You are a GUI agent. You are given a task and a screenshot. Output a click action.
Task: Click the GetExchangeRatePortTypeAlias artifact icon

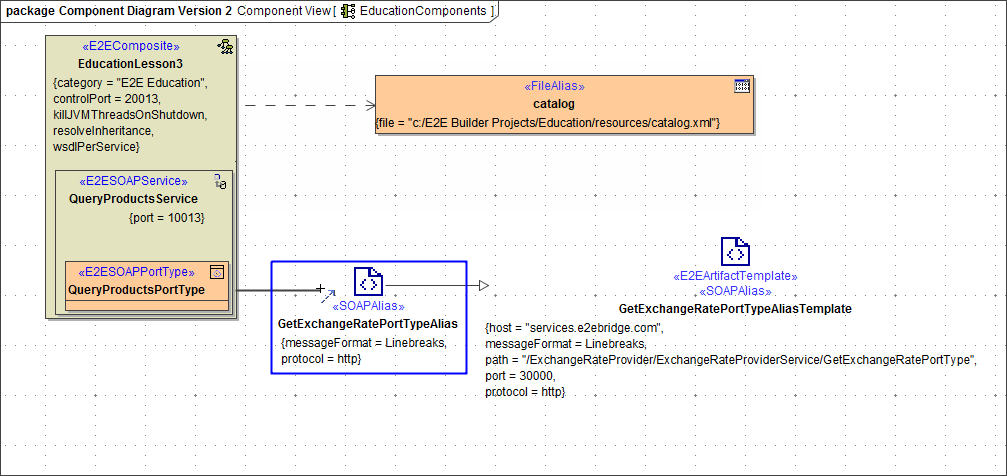pos(368,281)
